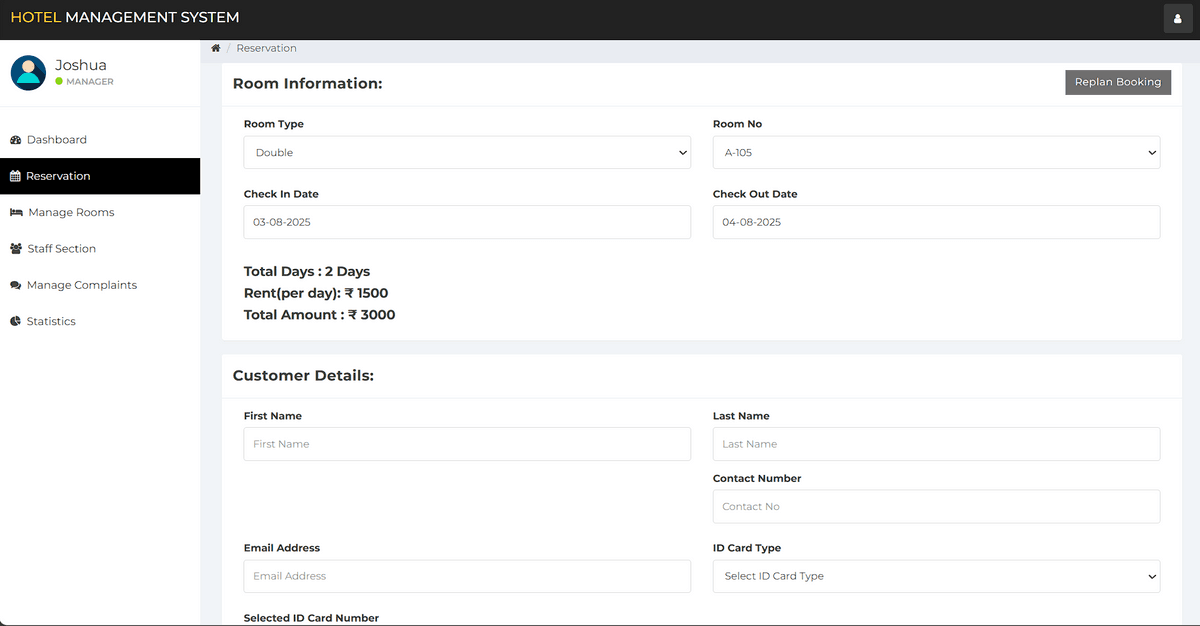The width and height of the screenshot is (1200, 626).
Task: Click the Manage Complaints chat bubble icon
Action: click(15, 285)
